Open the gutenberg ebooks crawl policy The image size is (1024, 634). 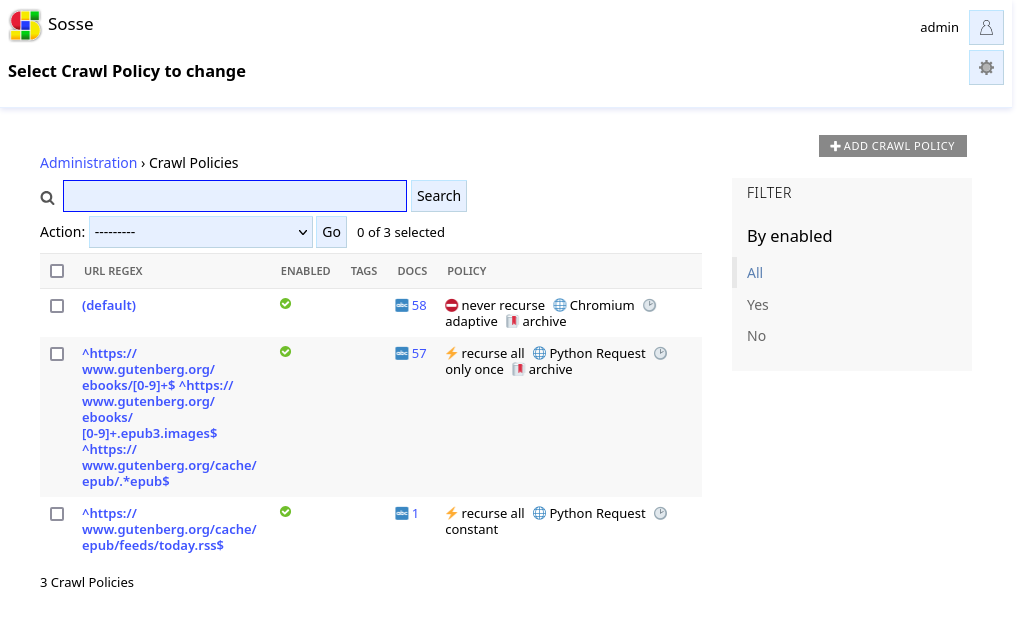[169, 418]
